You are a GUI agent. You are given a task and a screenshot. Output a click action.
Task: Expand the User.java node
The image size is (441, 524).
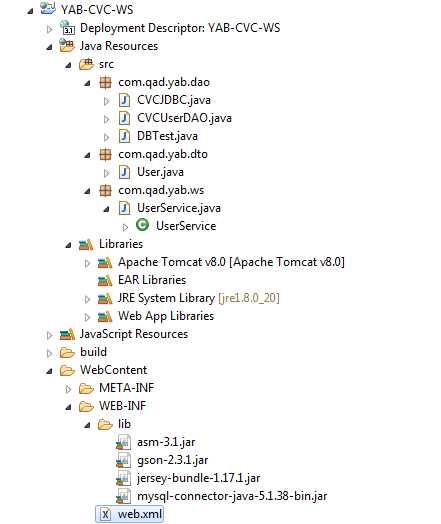107,173
